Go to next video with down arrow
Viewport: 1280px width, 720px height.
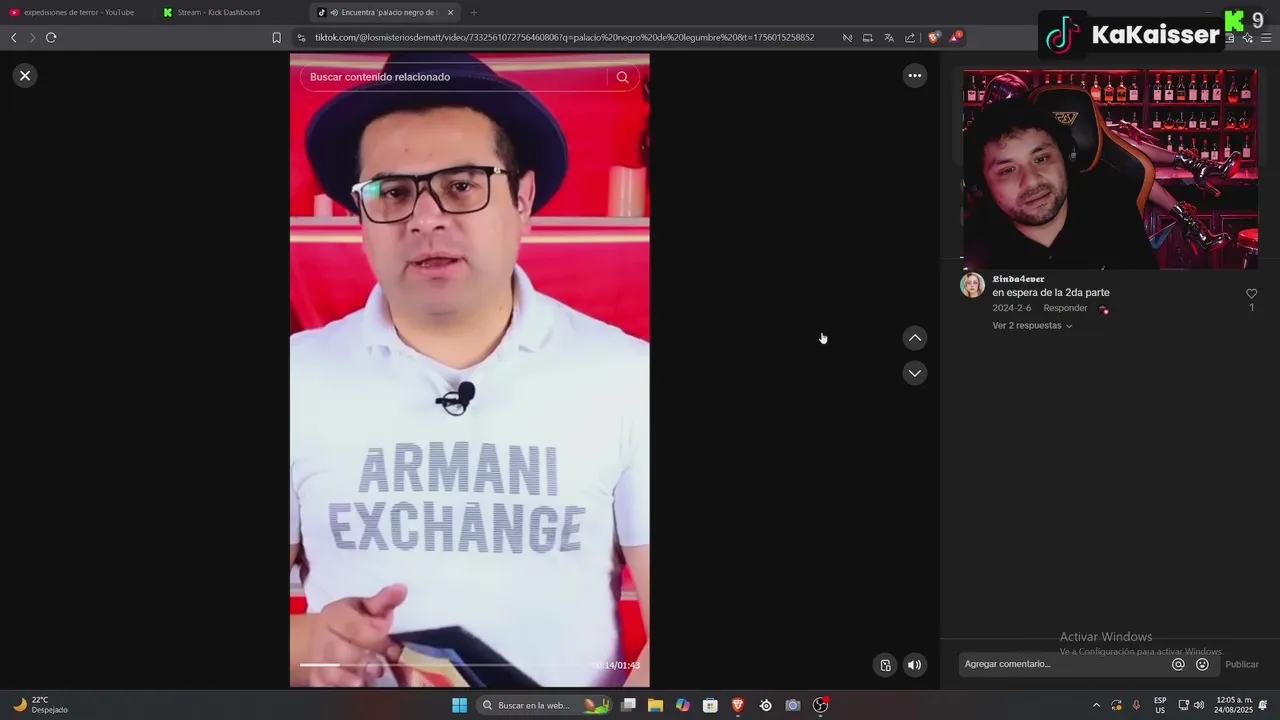coord(915,373)
